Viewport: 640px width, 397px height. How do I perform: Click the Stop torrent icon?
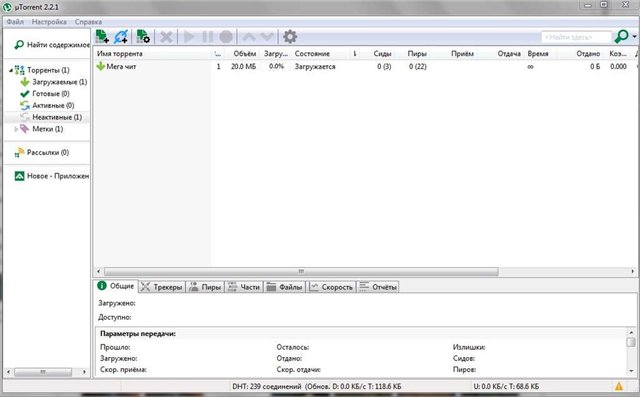226,37
